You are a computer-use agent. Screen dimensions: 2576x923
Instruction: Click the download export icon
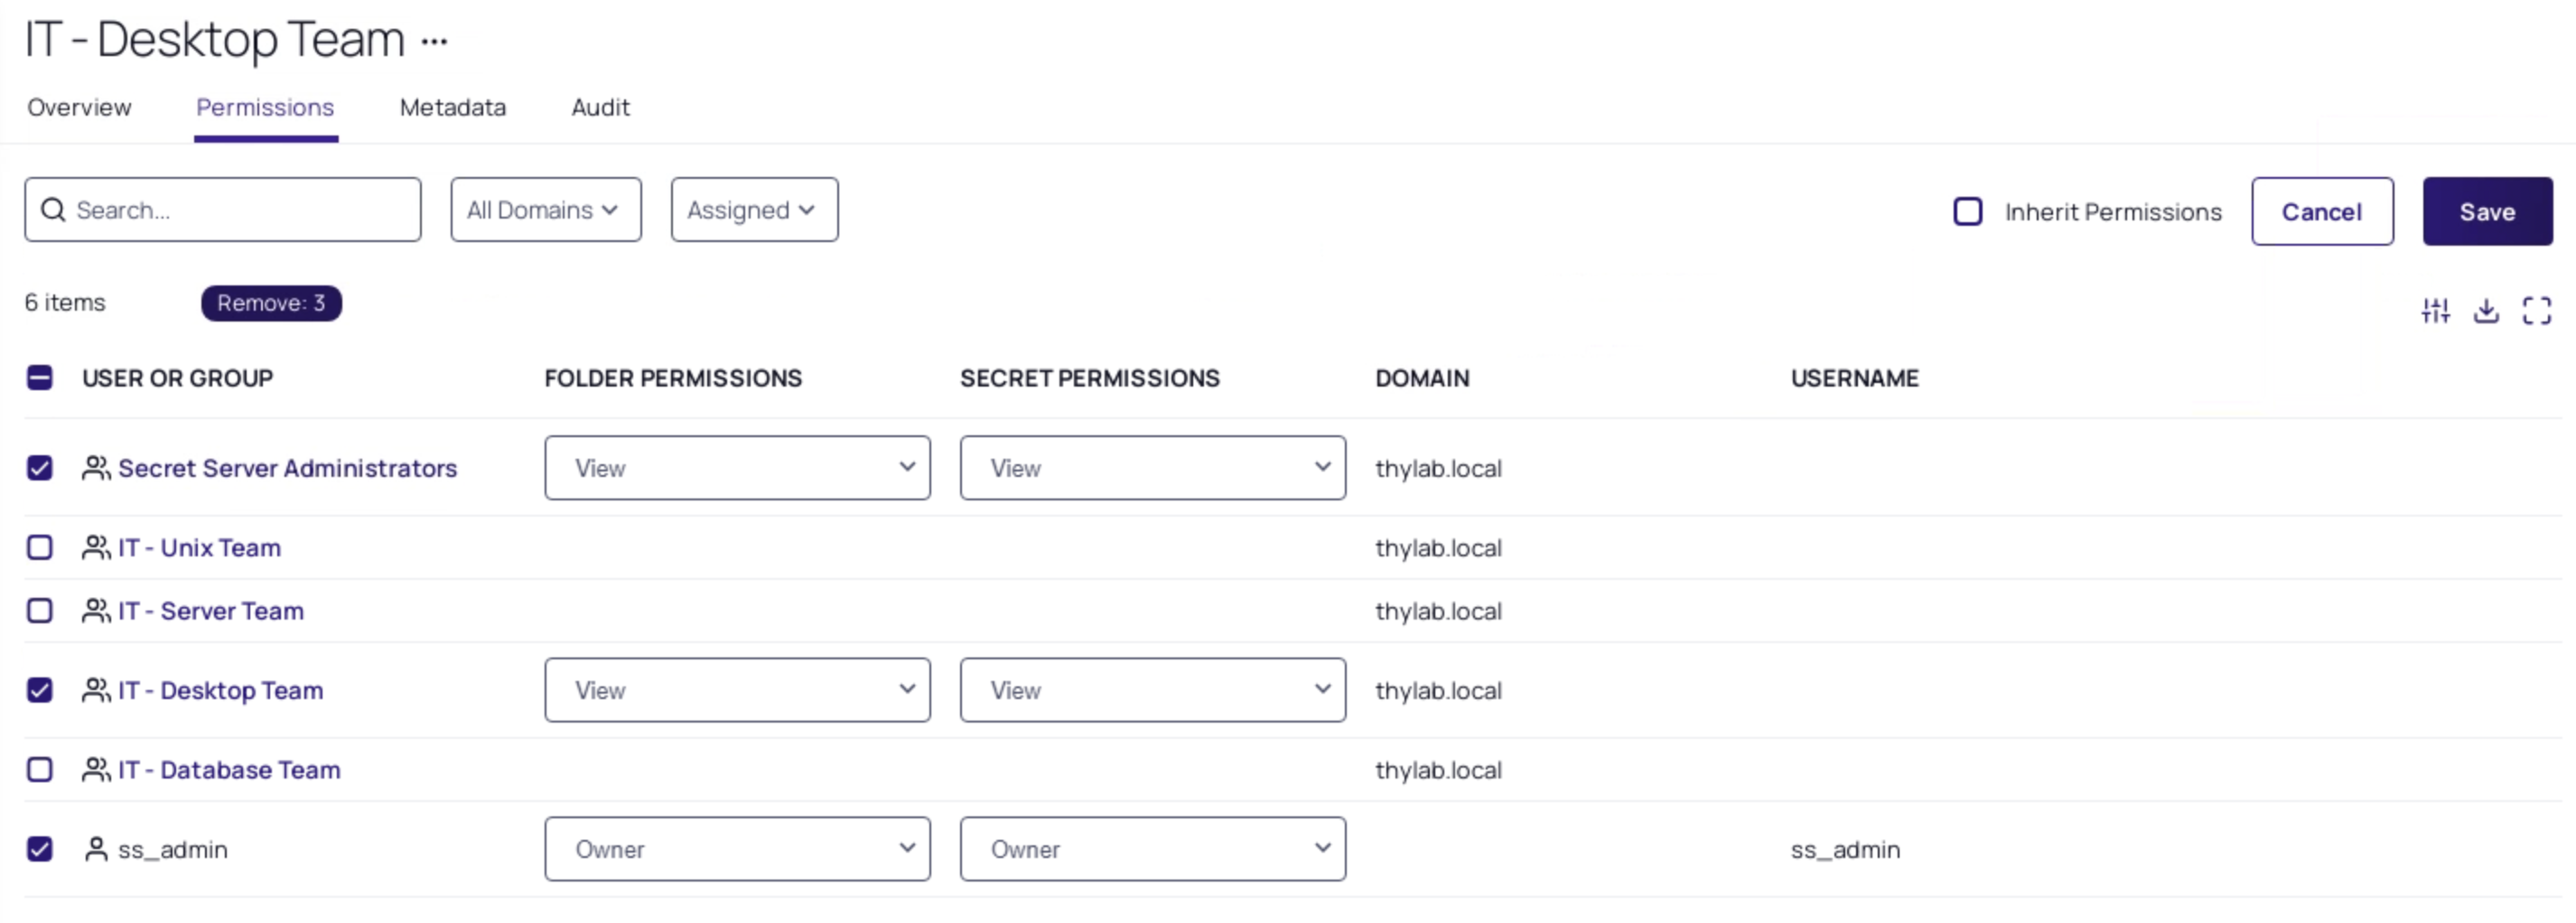2486,311
